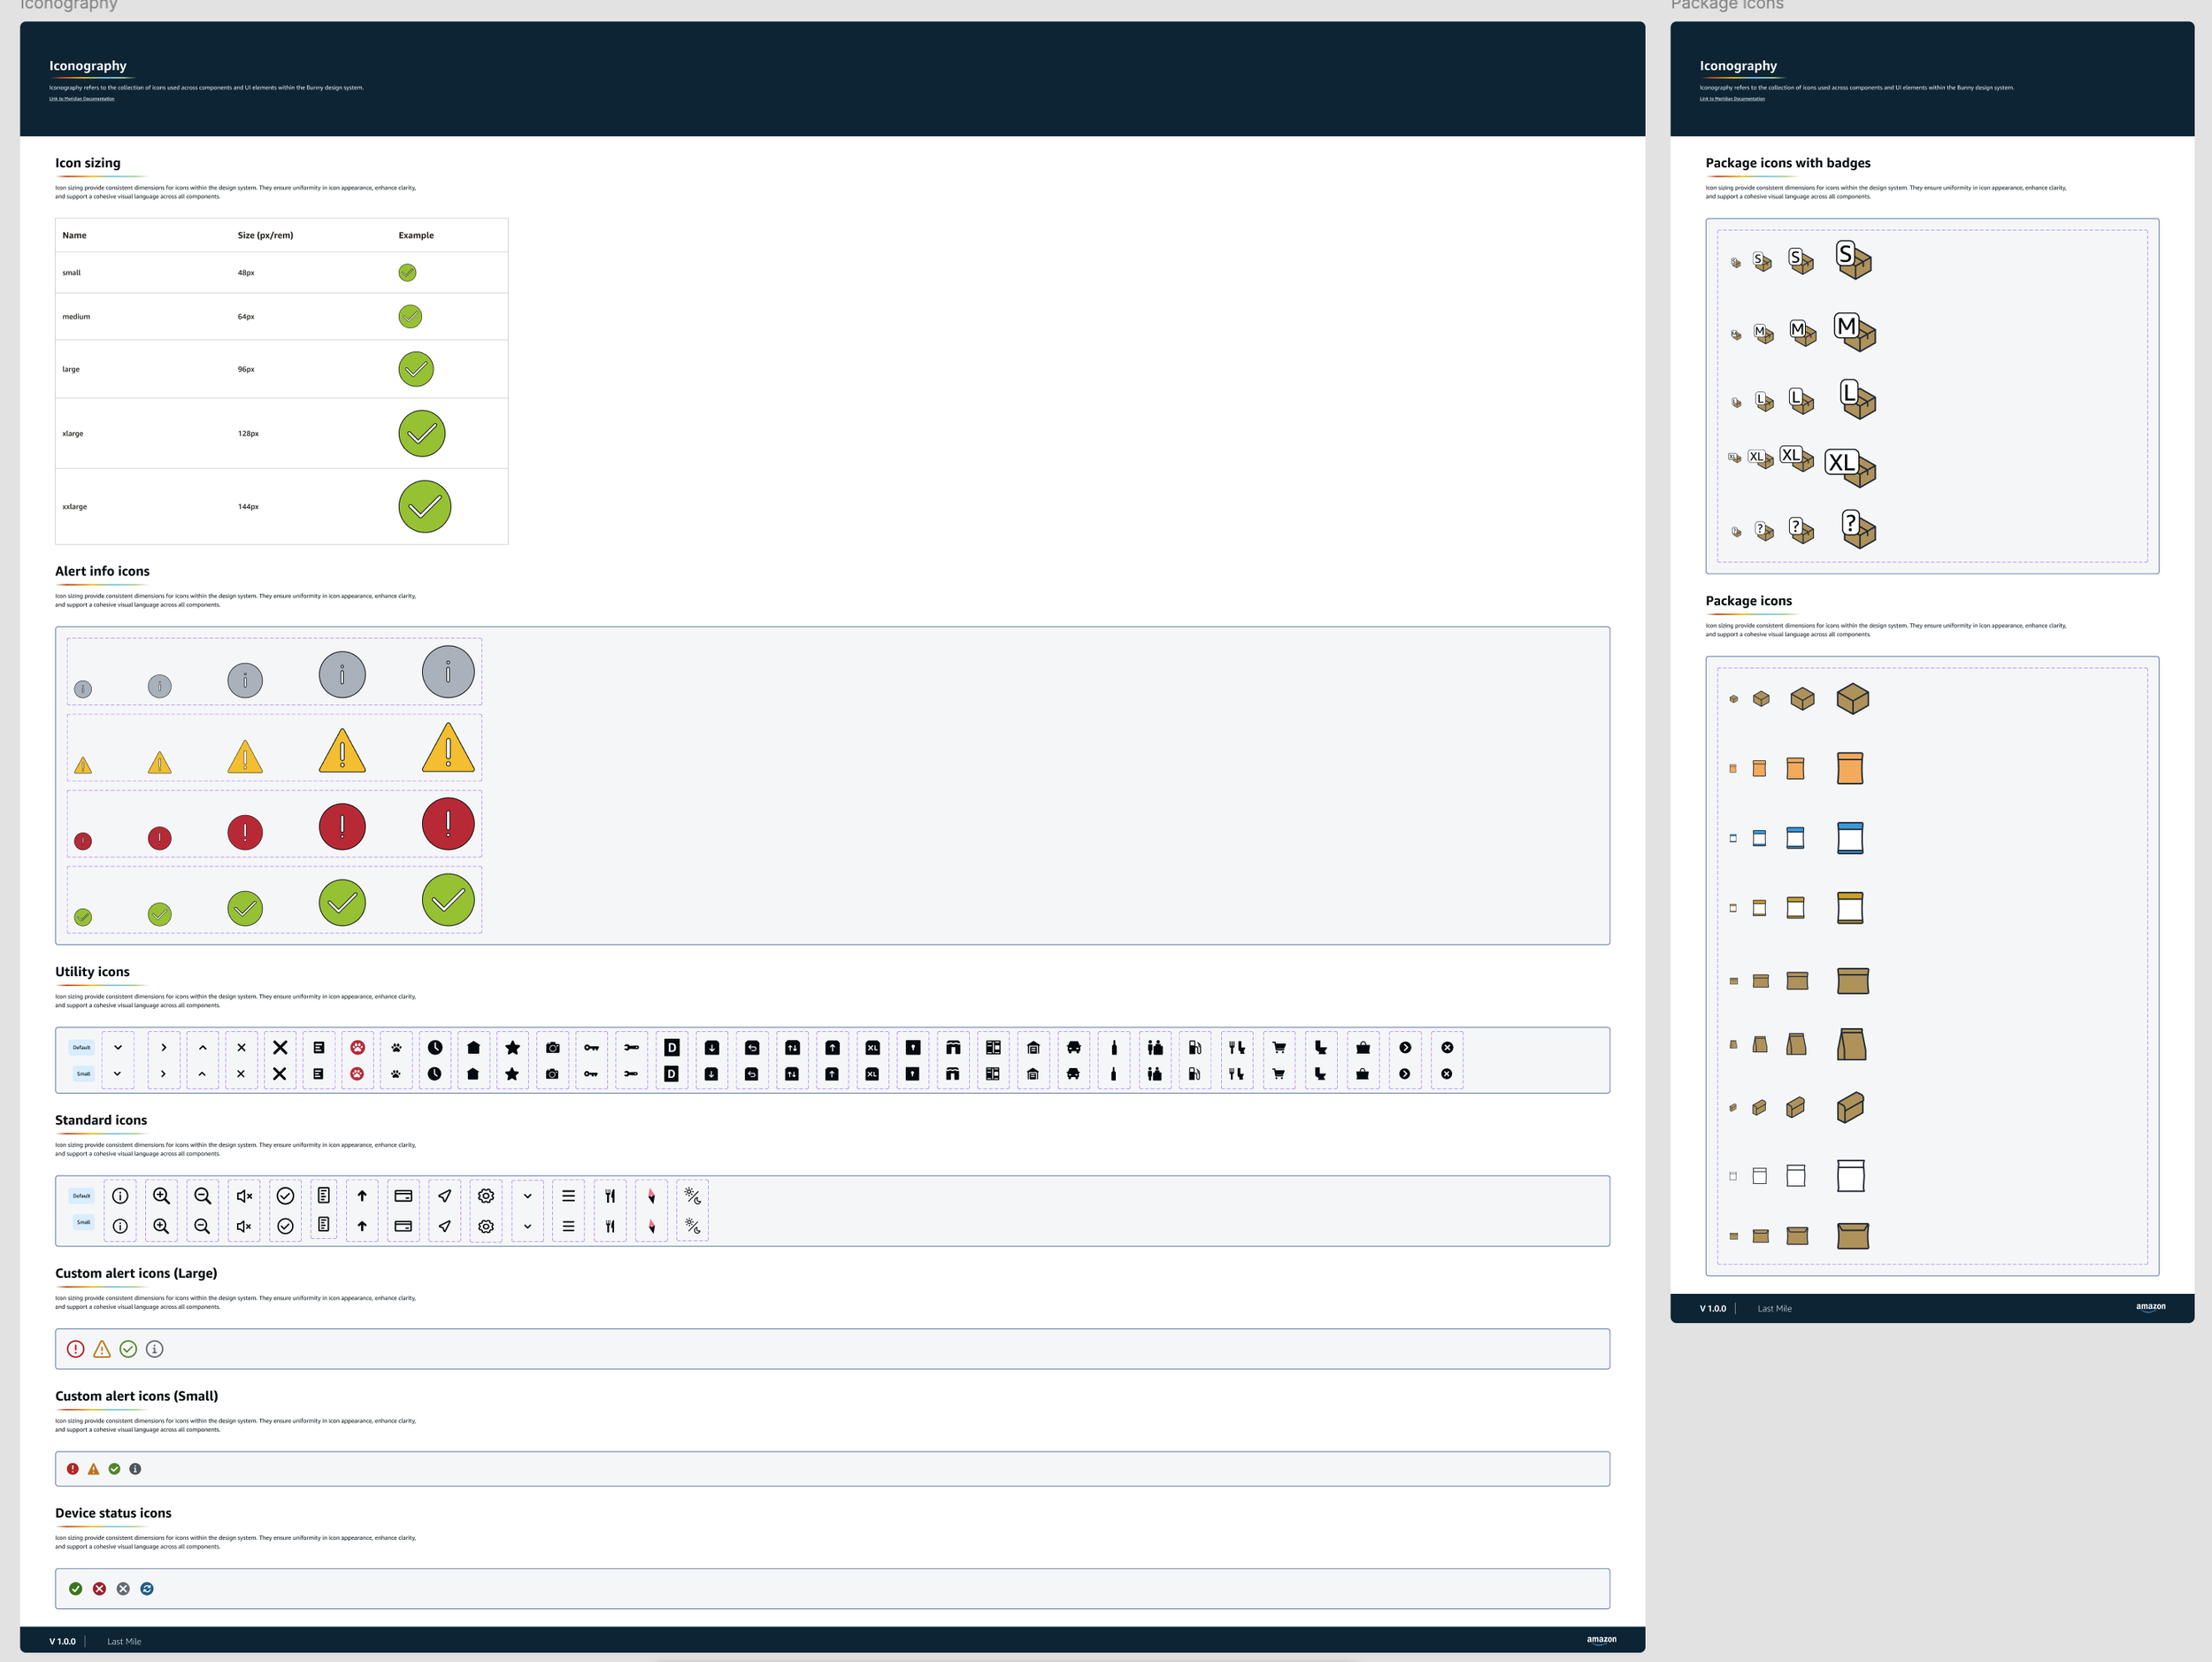Click the Default label in Utility icons
Screen dimensions: 2212x1662
coord(82,1047)
